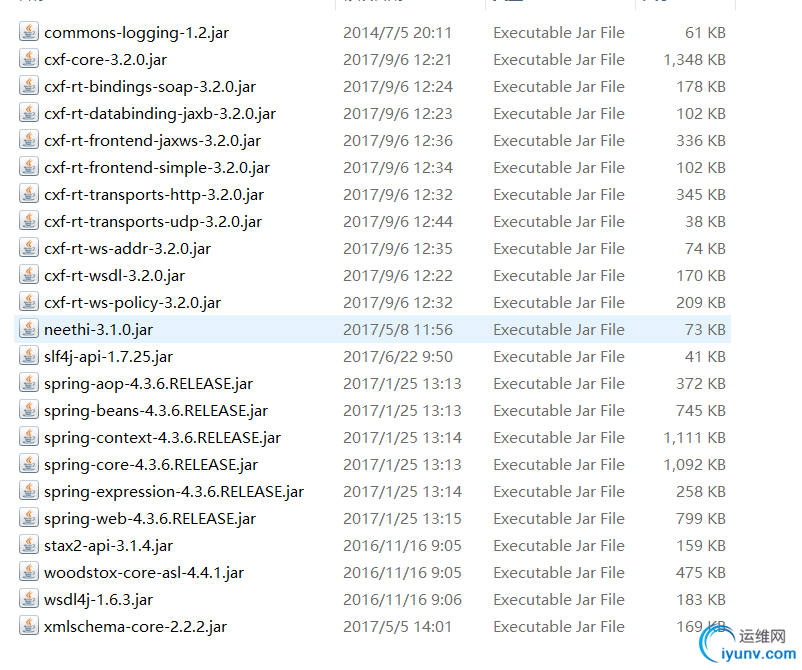Image resolution: width=802 pixels, height=670 pixels.
Task: Select the name cxf-rt-transports-http-3.2.0.jar
Action: click(154, 195)
